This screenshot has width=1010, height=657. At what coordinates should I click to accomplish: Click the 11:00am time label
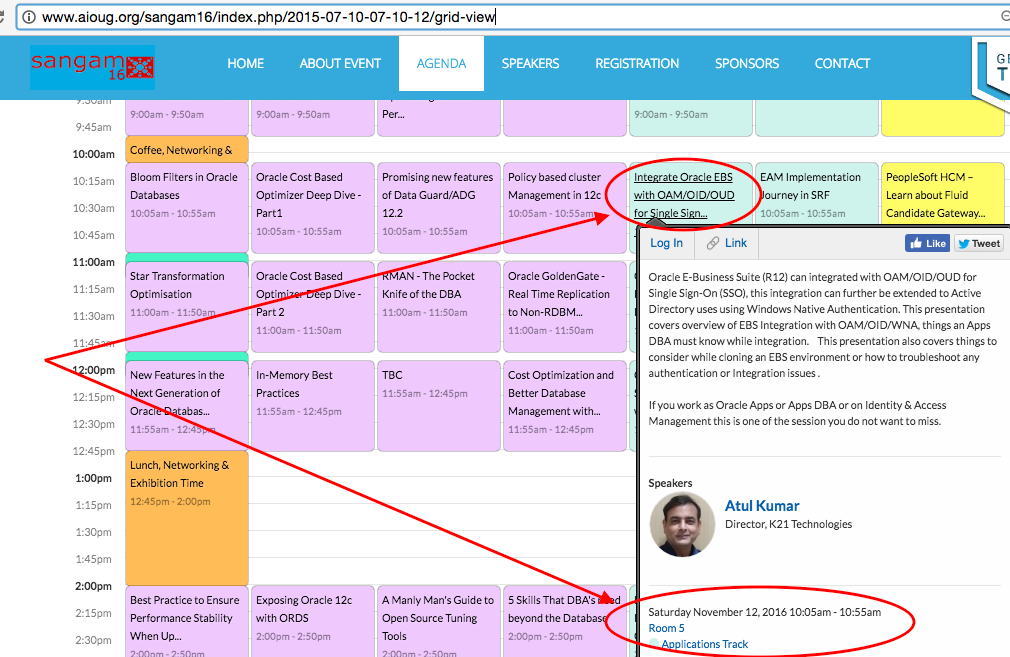[93, 262]
